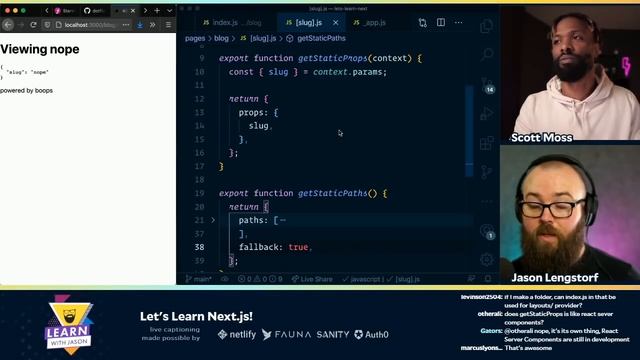Click the browser shield tracking icon
This screenshot has height=360, width=640.
click(47, 25)
